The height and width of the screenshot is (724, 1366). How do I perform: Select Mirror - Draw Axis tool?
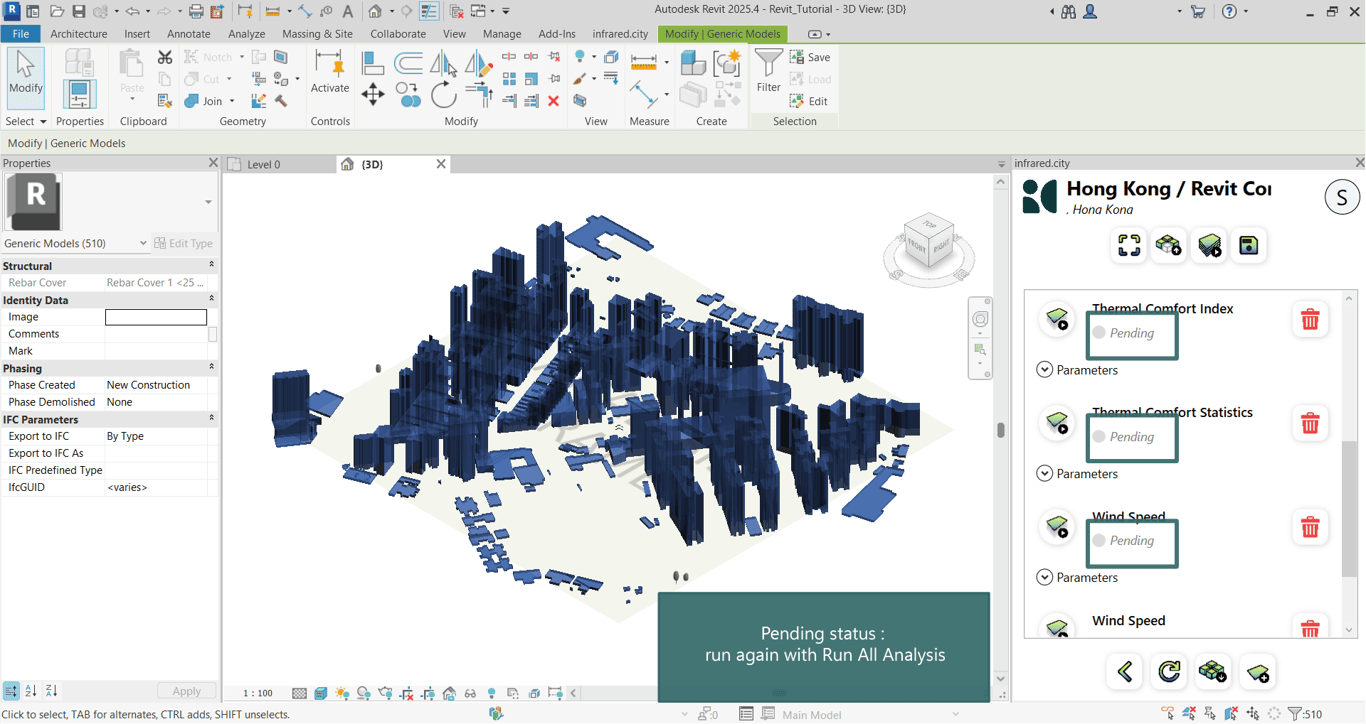[x=478, y=63]
